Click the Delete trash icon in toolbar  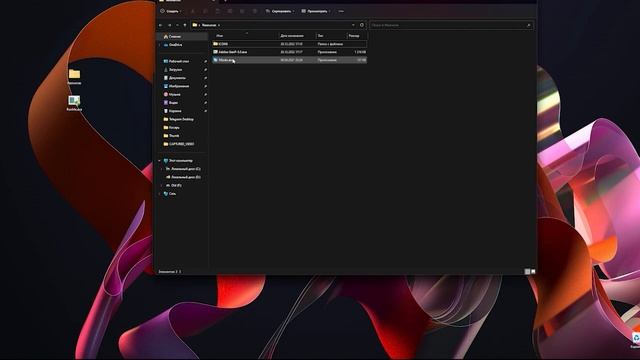coord(255,11)
